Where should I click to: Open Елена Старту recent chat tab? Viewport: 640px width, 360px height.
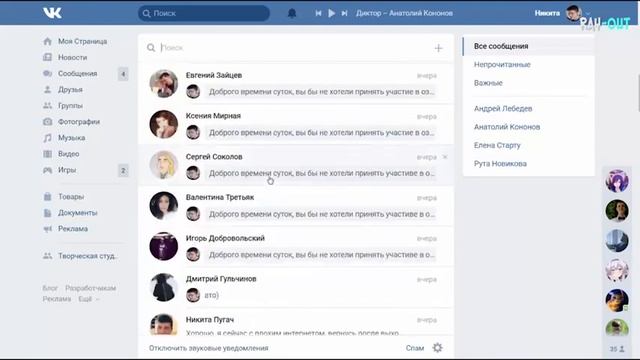[x=528, y=145]
